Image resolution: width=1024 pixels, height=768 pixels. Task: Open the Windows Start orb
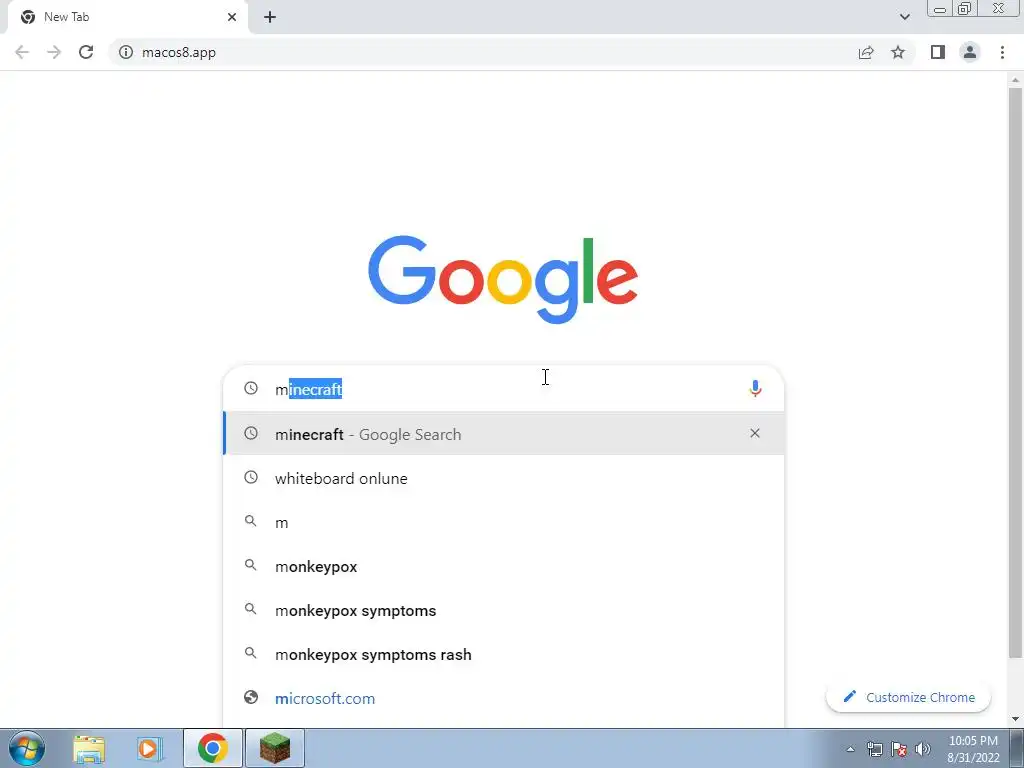[x=27, y=748]
